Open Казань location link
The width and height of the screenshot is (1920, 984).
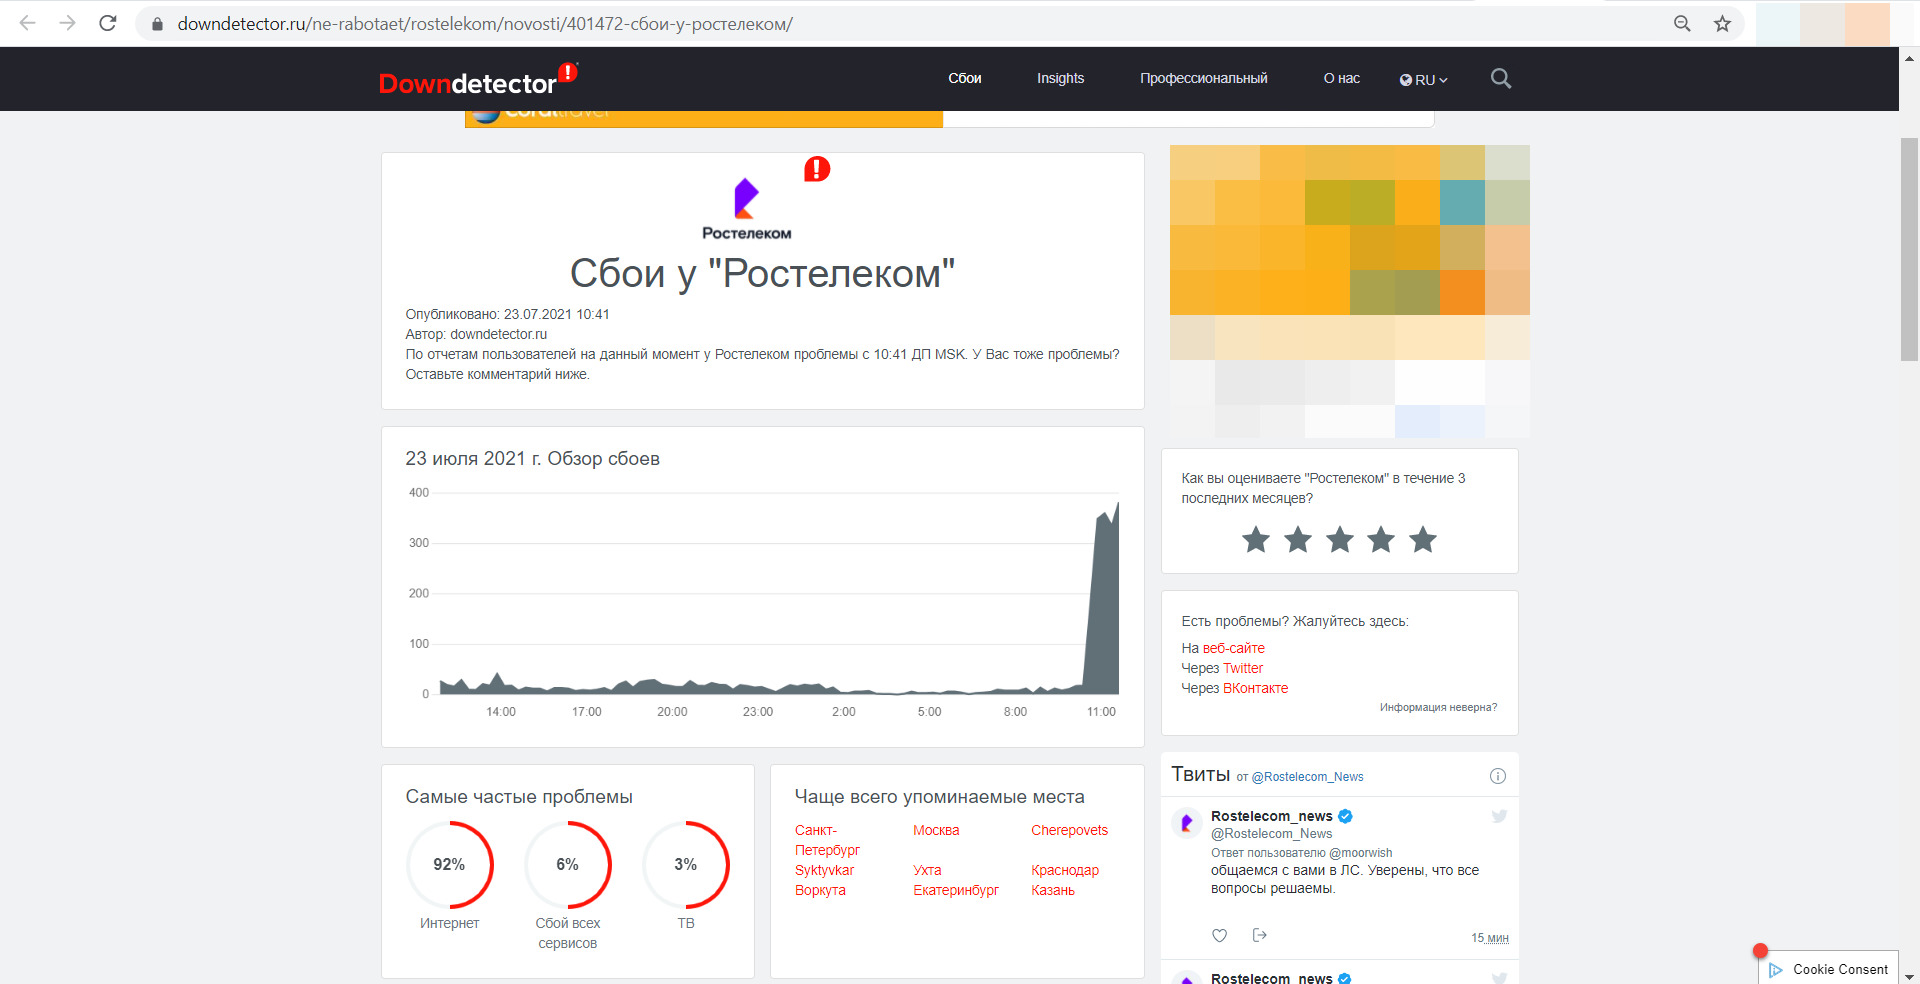(x=1053, y=890)
